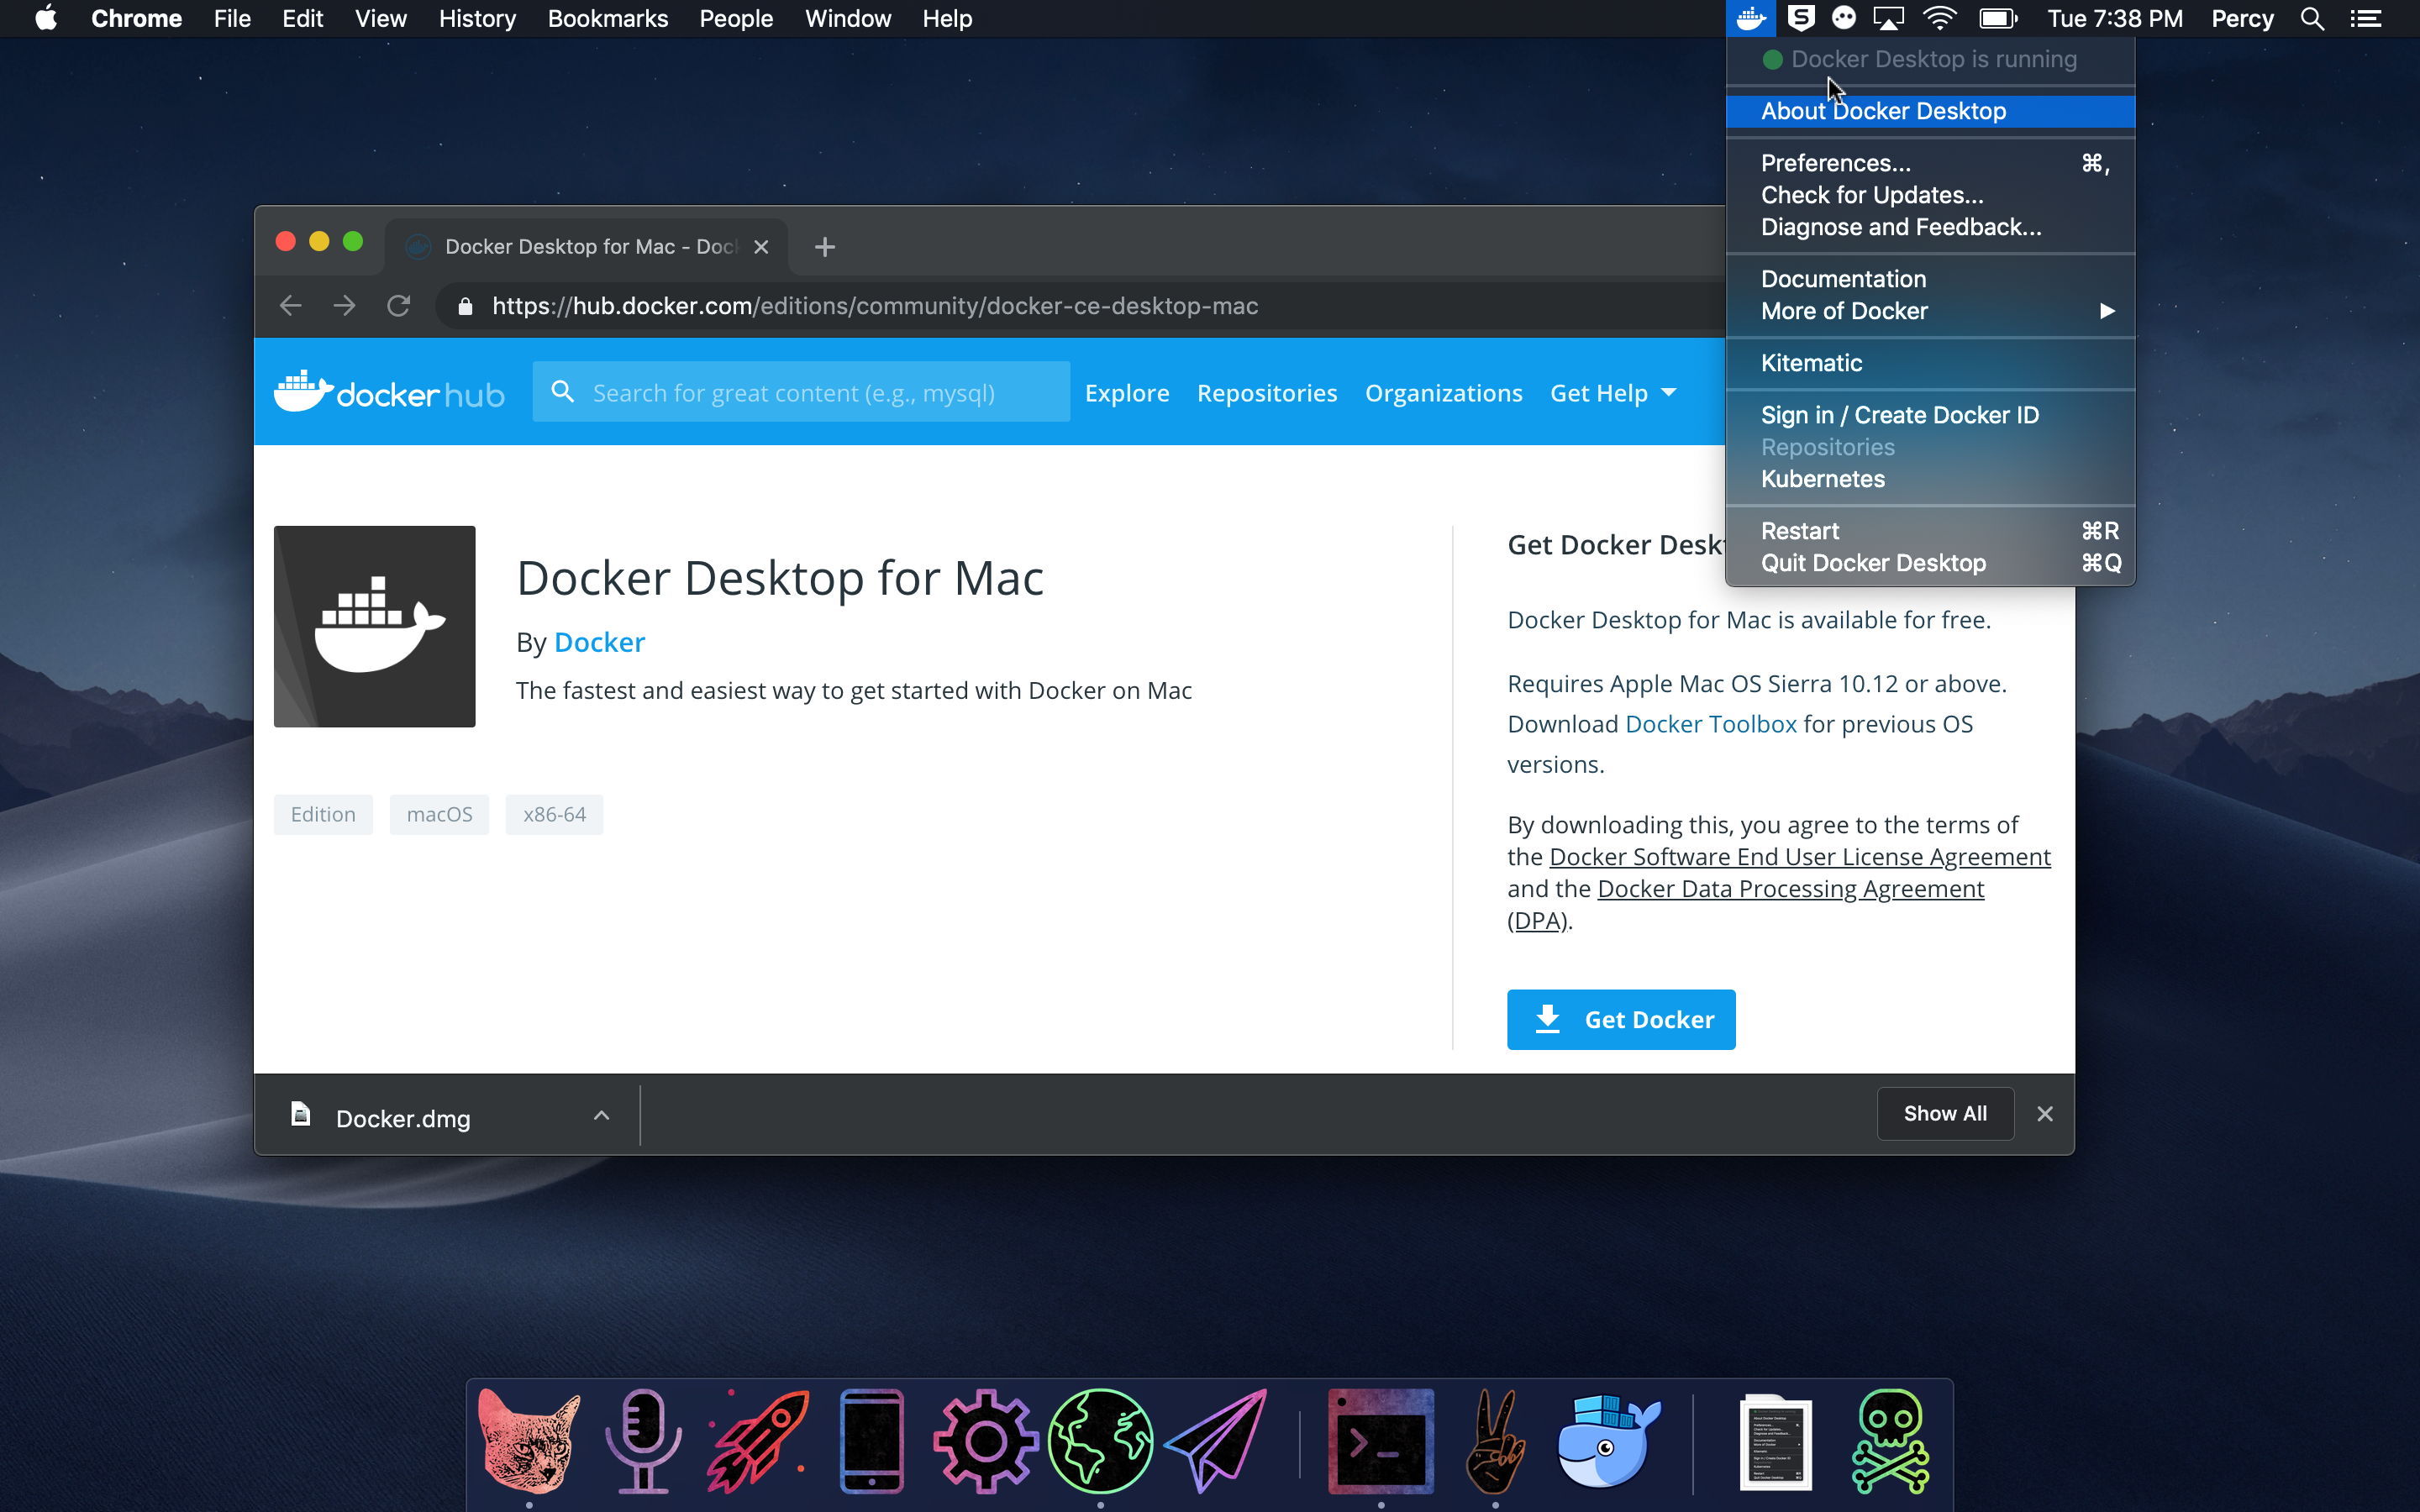Screen dimensions: 2420x1512
Task: Click the rocket icon in the Dock
Action: tap(757, 1441)
